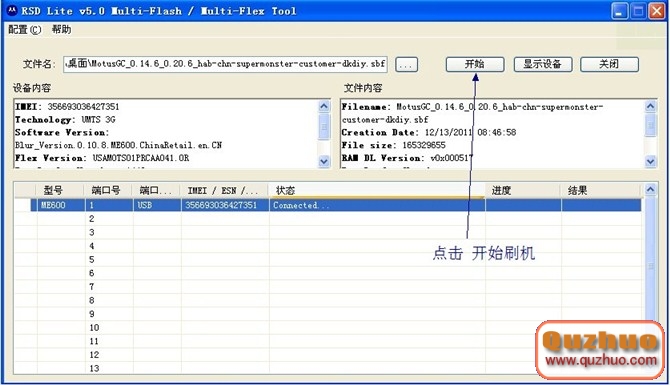Open the 帮助 menu
The image size is (670, 385).
[x=62, y=29]
